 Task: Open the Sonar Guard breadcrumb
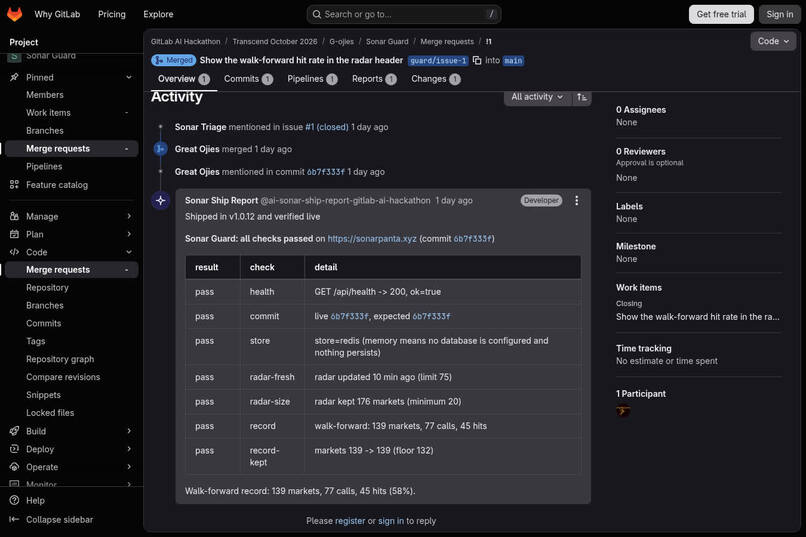pos(387,42)
